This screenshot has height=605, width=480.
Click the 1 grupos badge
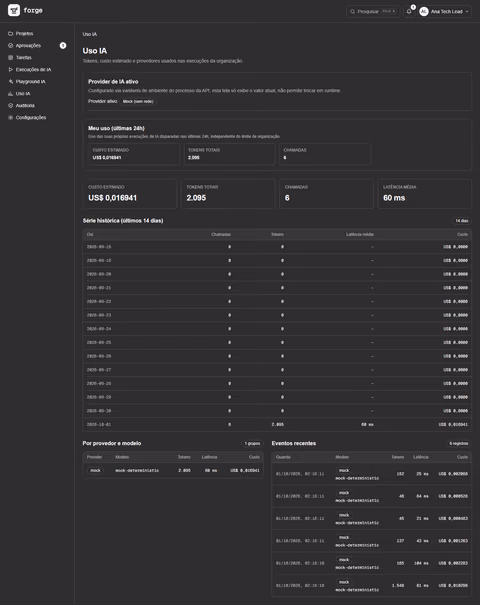pos(252,443)
